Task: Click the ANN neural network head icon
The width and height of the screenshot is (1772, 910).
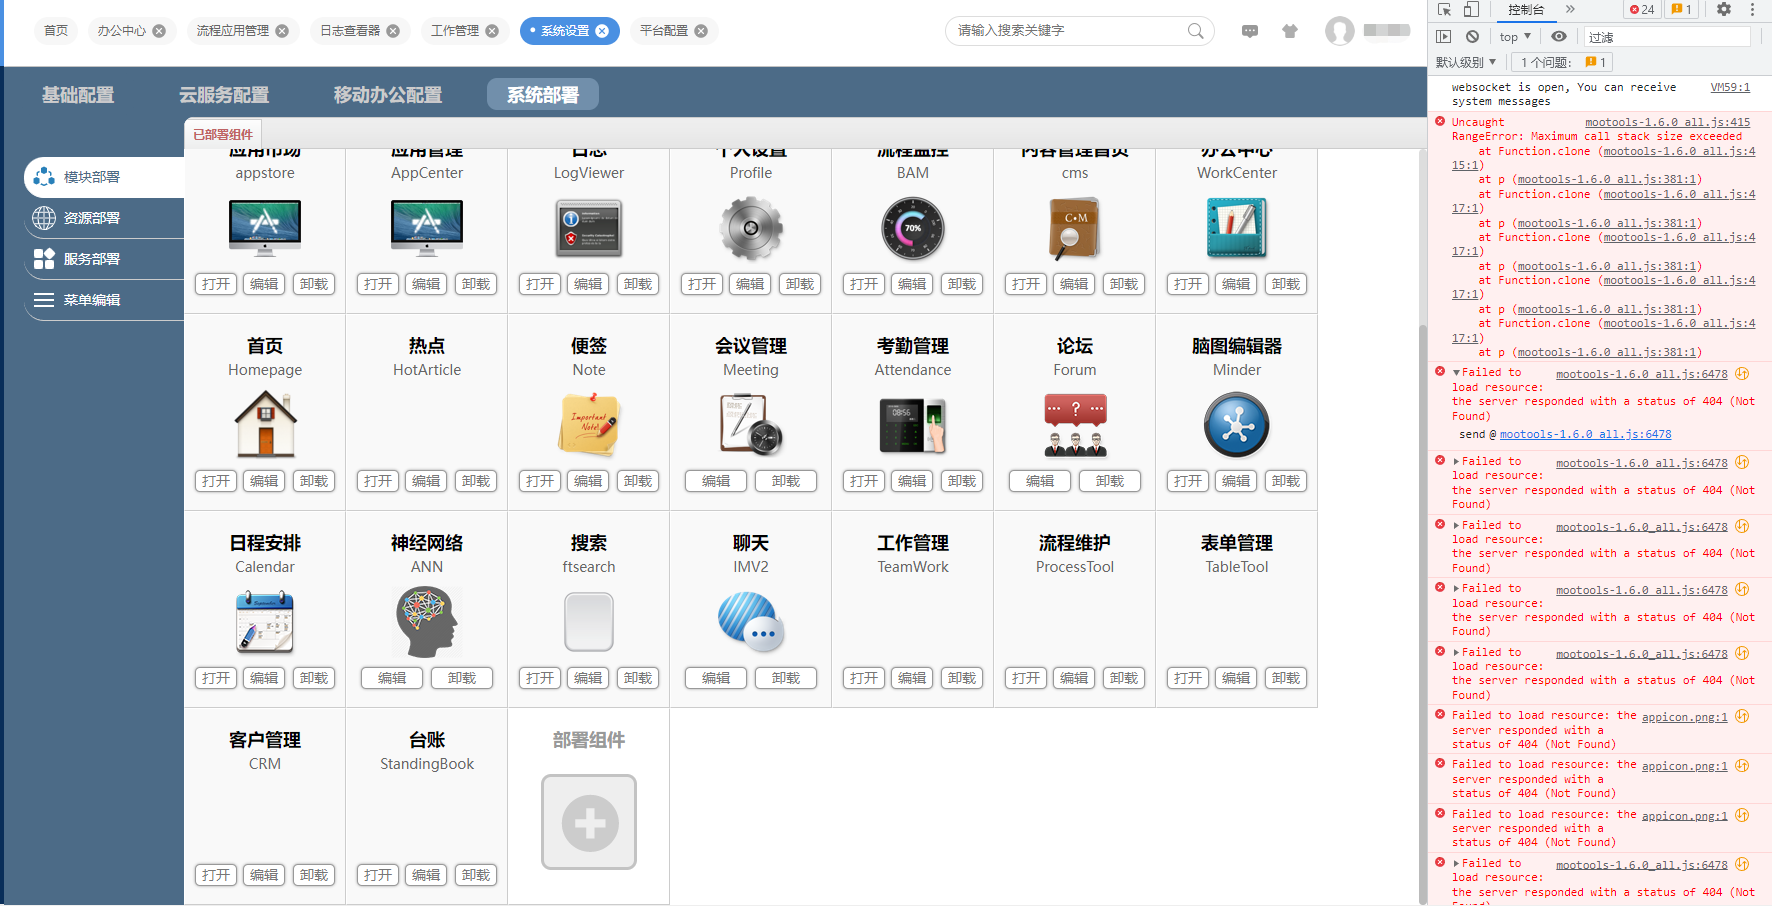Action: [426, 621]
